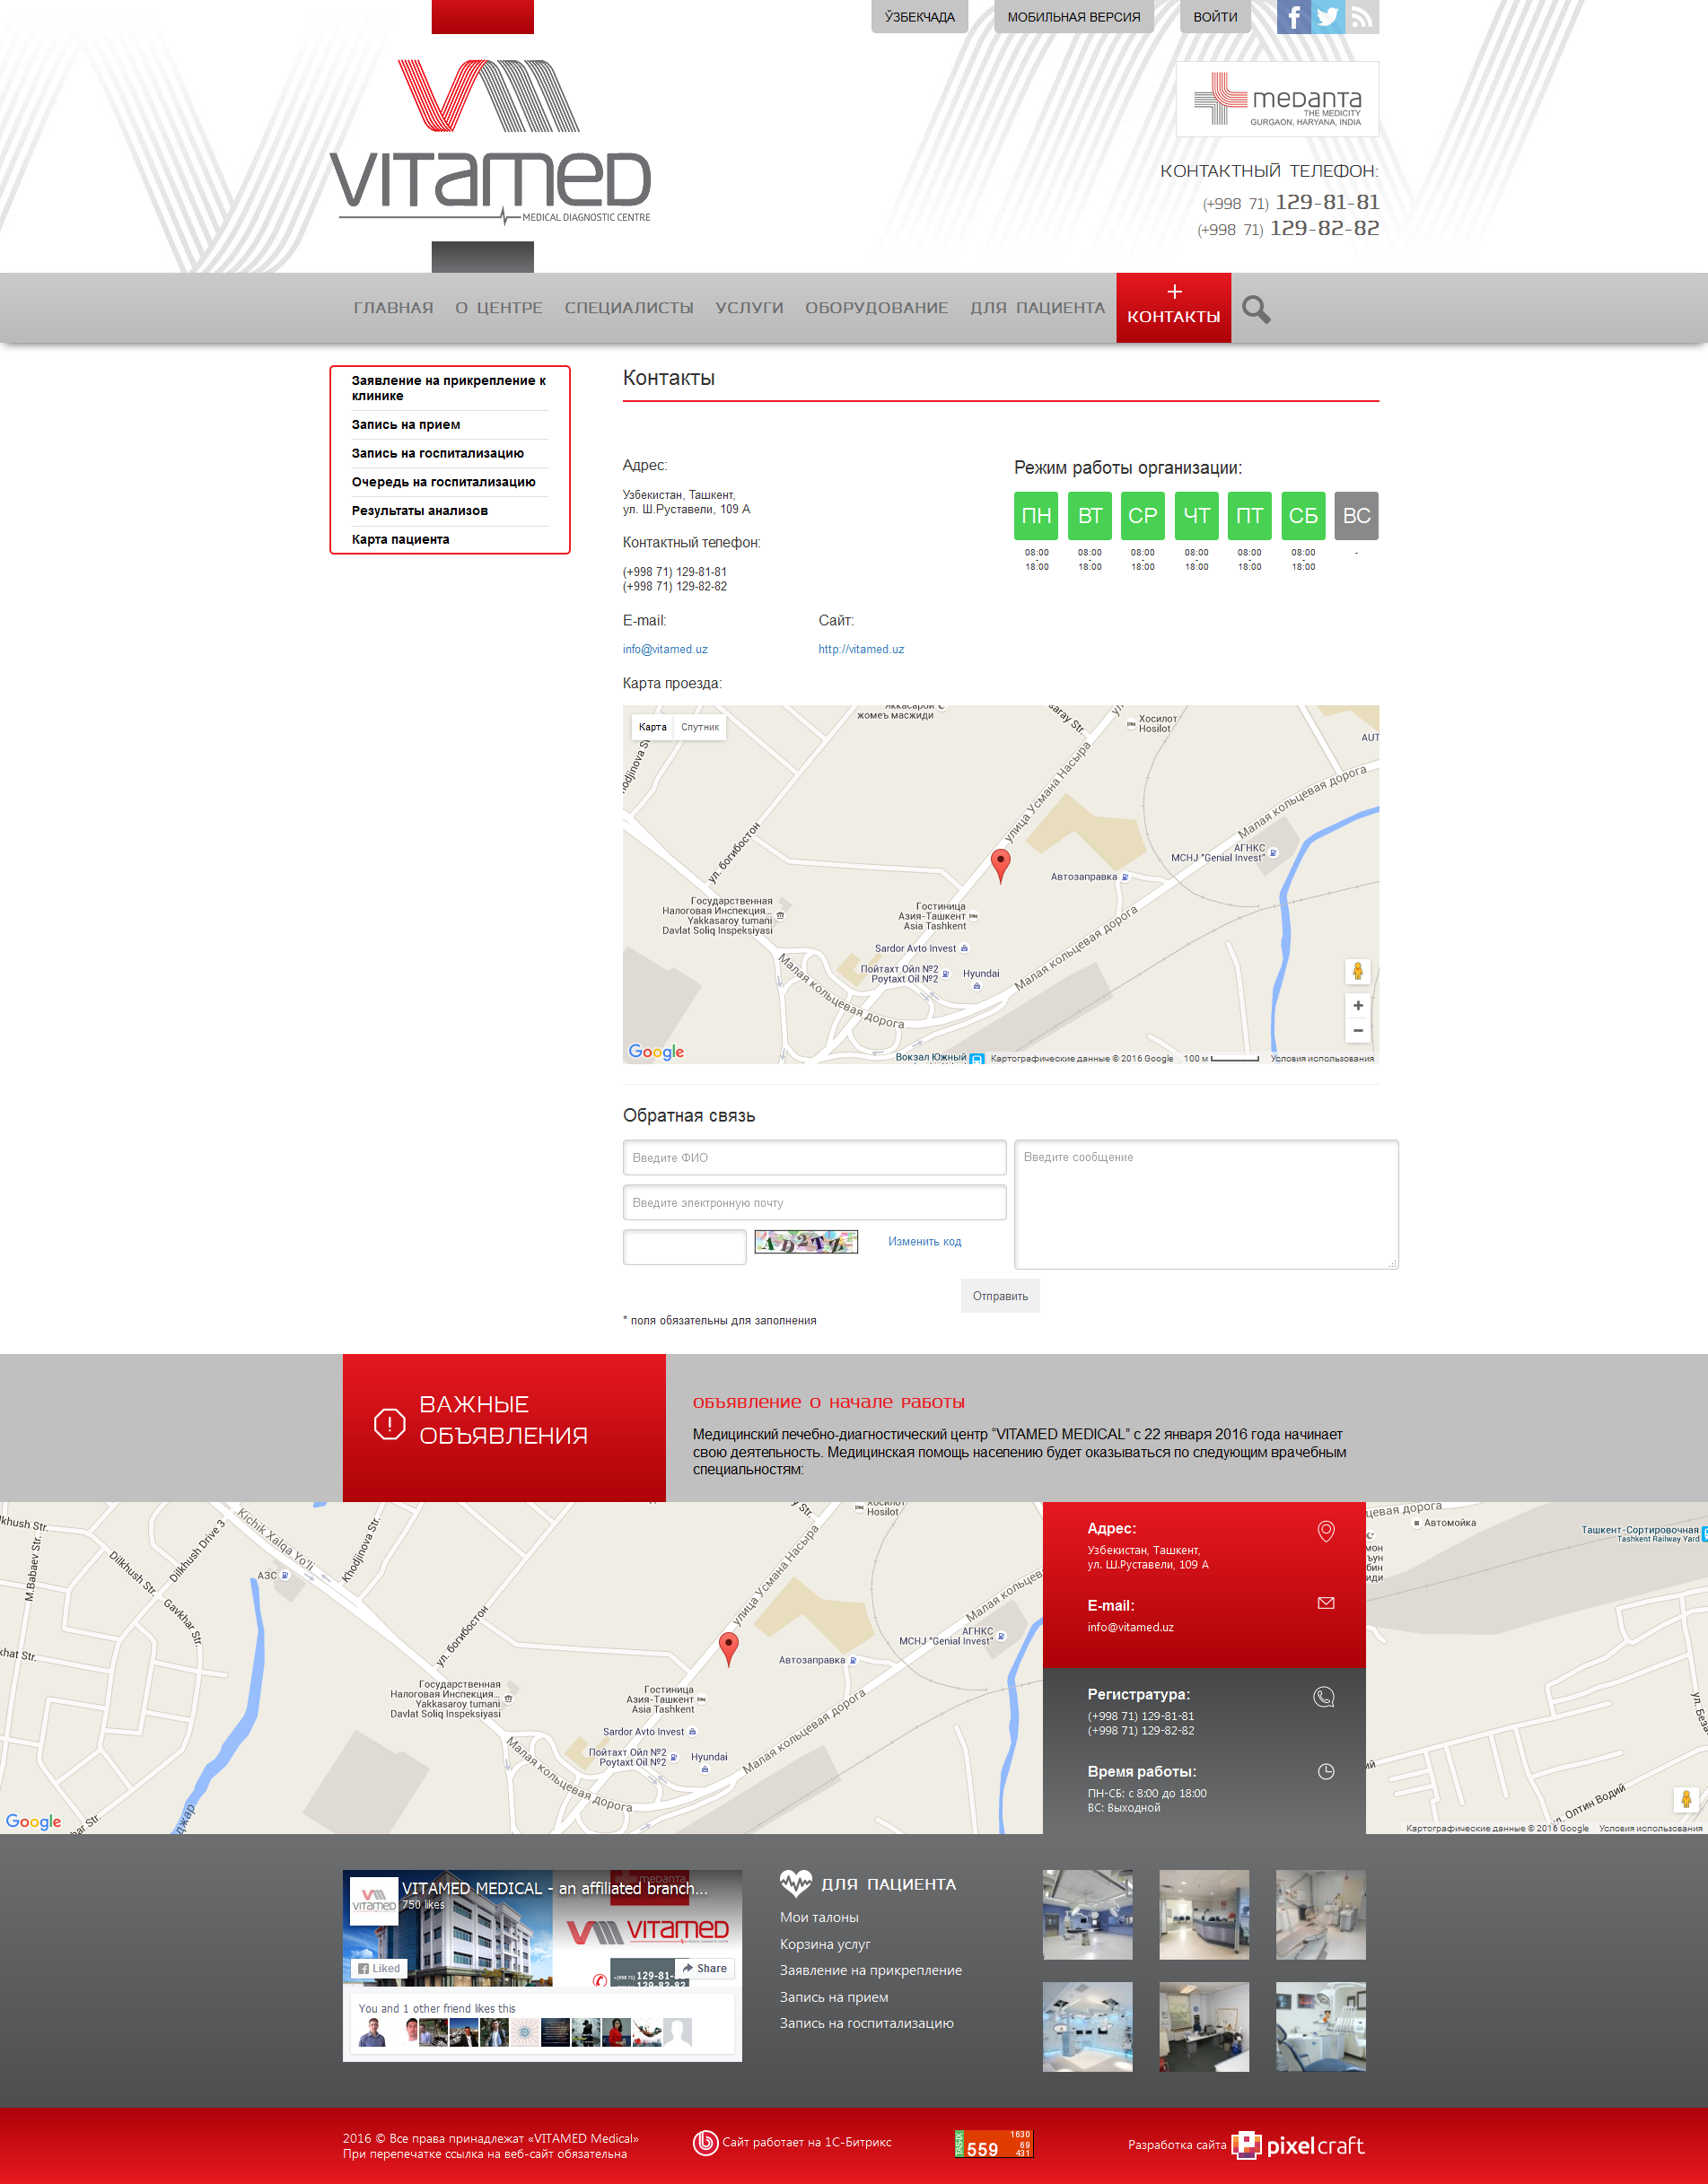Open the first operating room thumbnail in footer gallery
The height and width of the screenshot is (2184, 1708).
click(1087, 1914)
